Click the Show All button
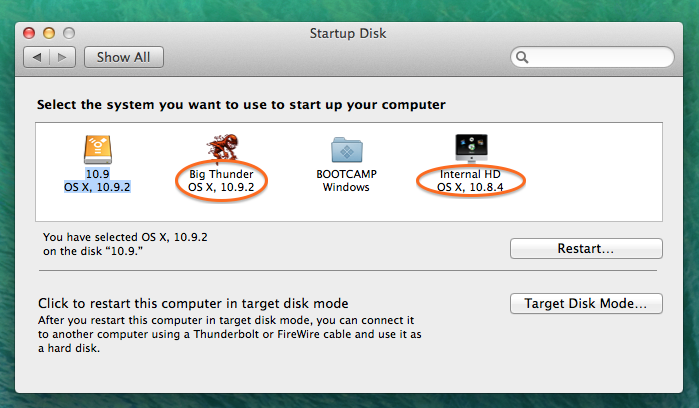This screenshot has height=408, width=699. (123, 57)
